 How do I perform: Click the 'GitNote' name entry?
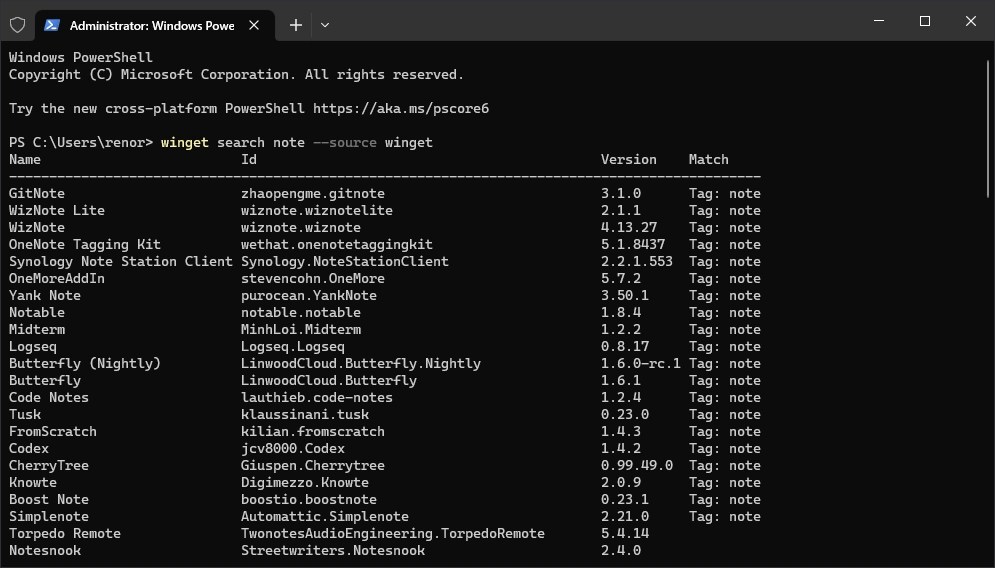[37, 194]
